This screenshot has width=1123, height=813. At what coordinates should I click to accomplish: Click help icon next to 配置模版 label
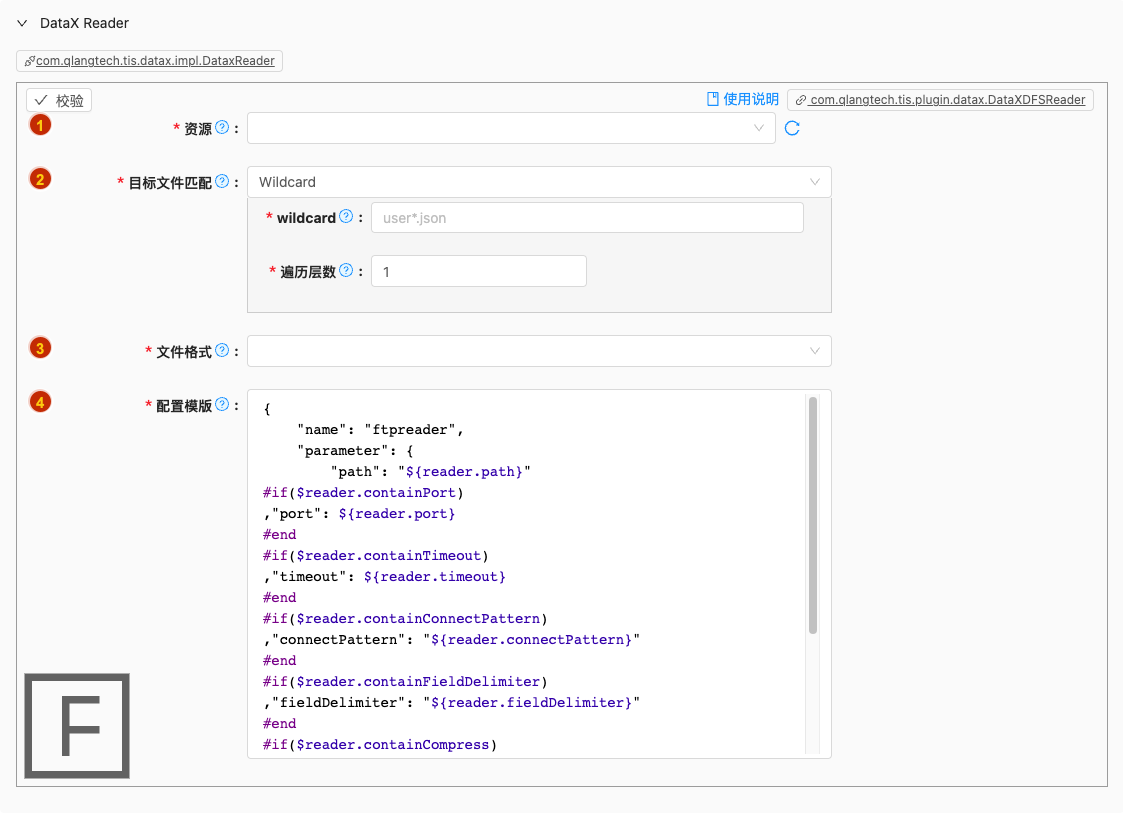(x=222, y=404)
